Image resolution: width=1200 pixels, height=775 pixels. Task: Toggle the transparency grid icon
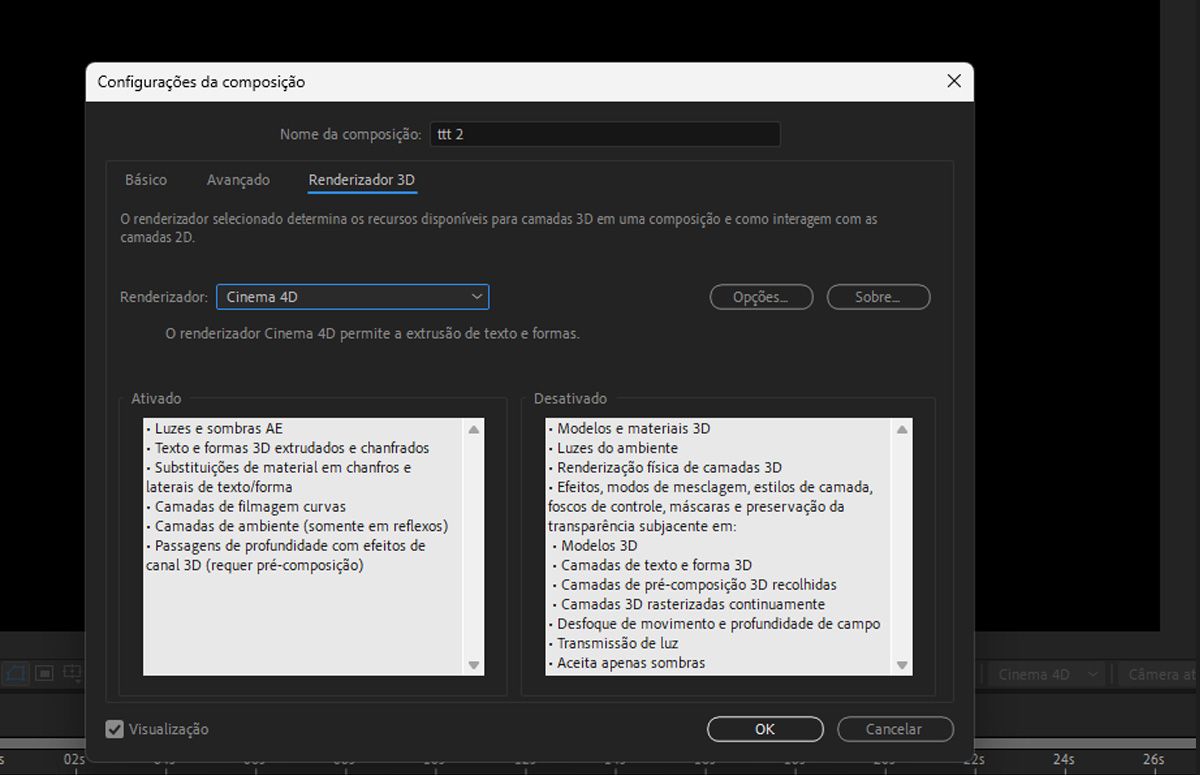pos(44,673)
